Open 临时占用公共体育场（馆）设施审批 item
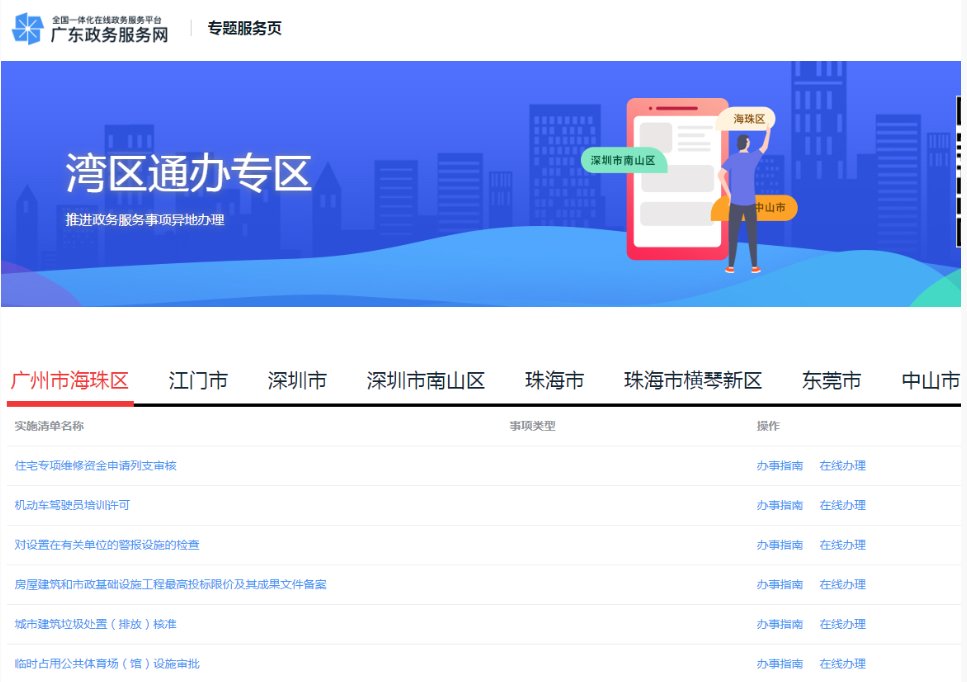 107,664
